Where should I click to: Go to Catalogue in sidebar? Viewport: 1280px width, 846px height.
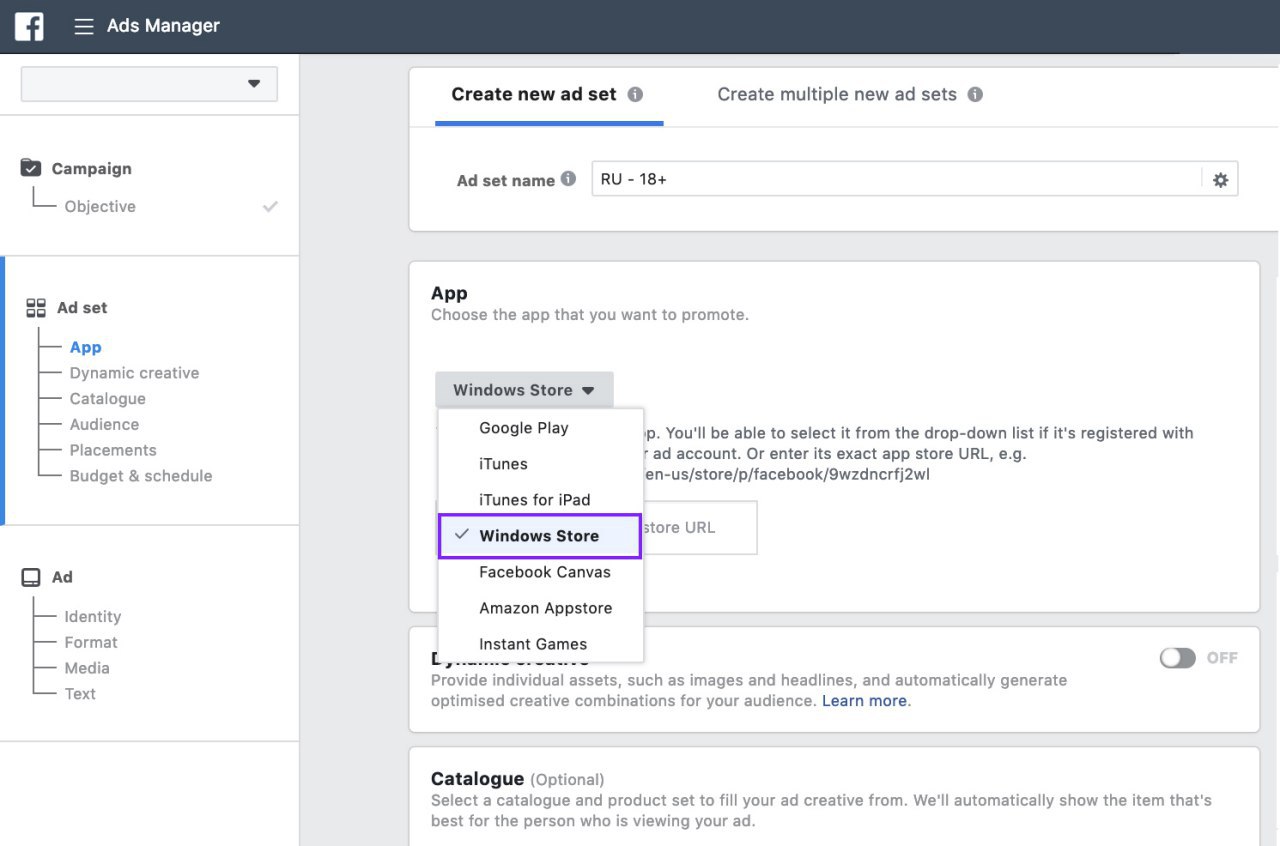coord(108,399)
